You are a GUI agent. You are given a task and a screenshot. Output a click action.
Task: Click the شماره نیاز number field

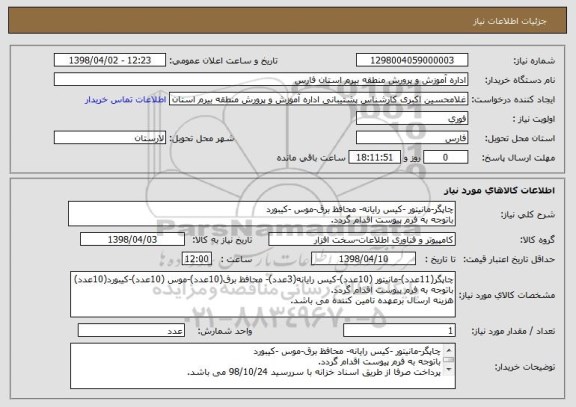tap(412, 60)
